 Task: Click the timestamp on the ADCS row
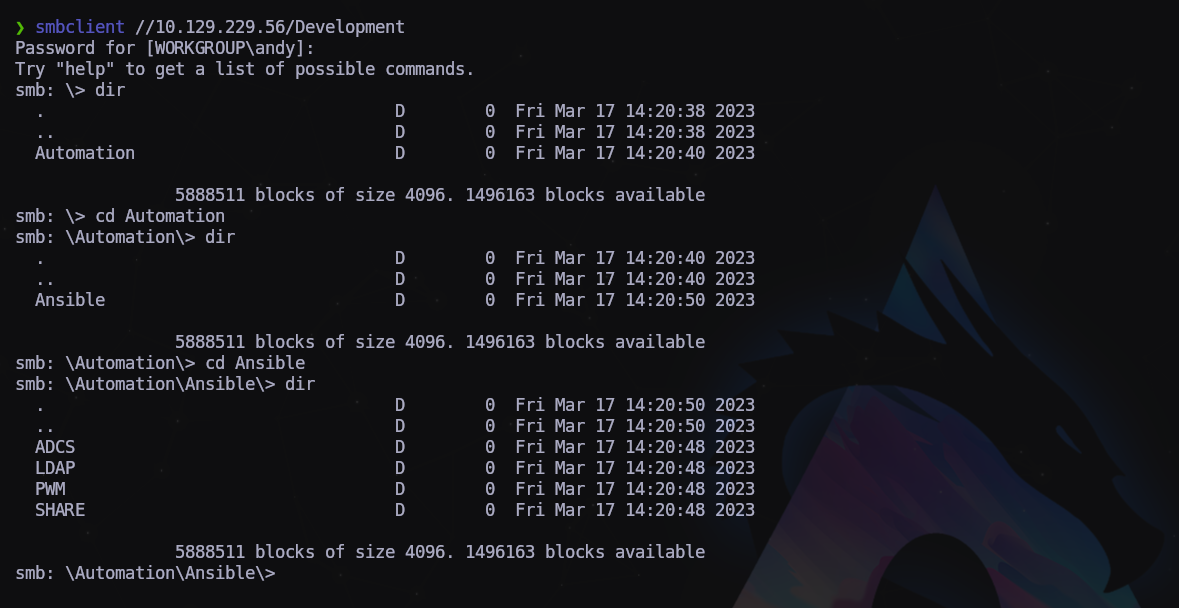coord(635,447)
